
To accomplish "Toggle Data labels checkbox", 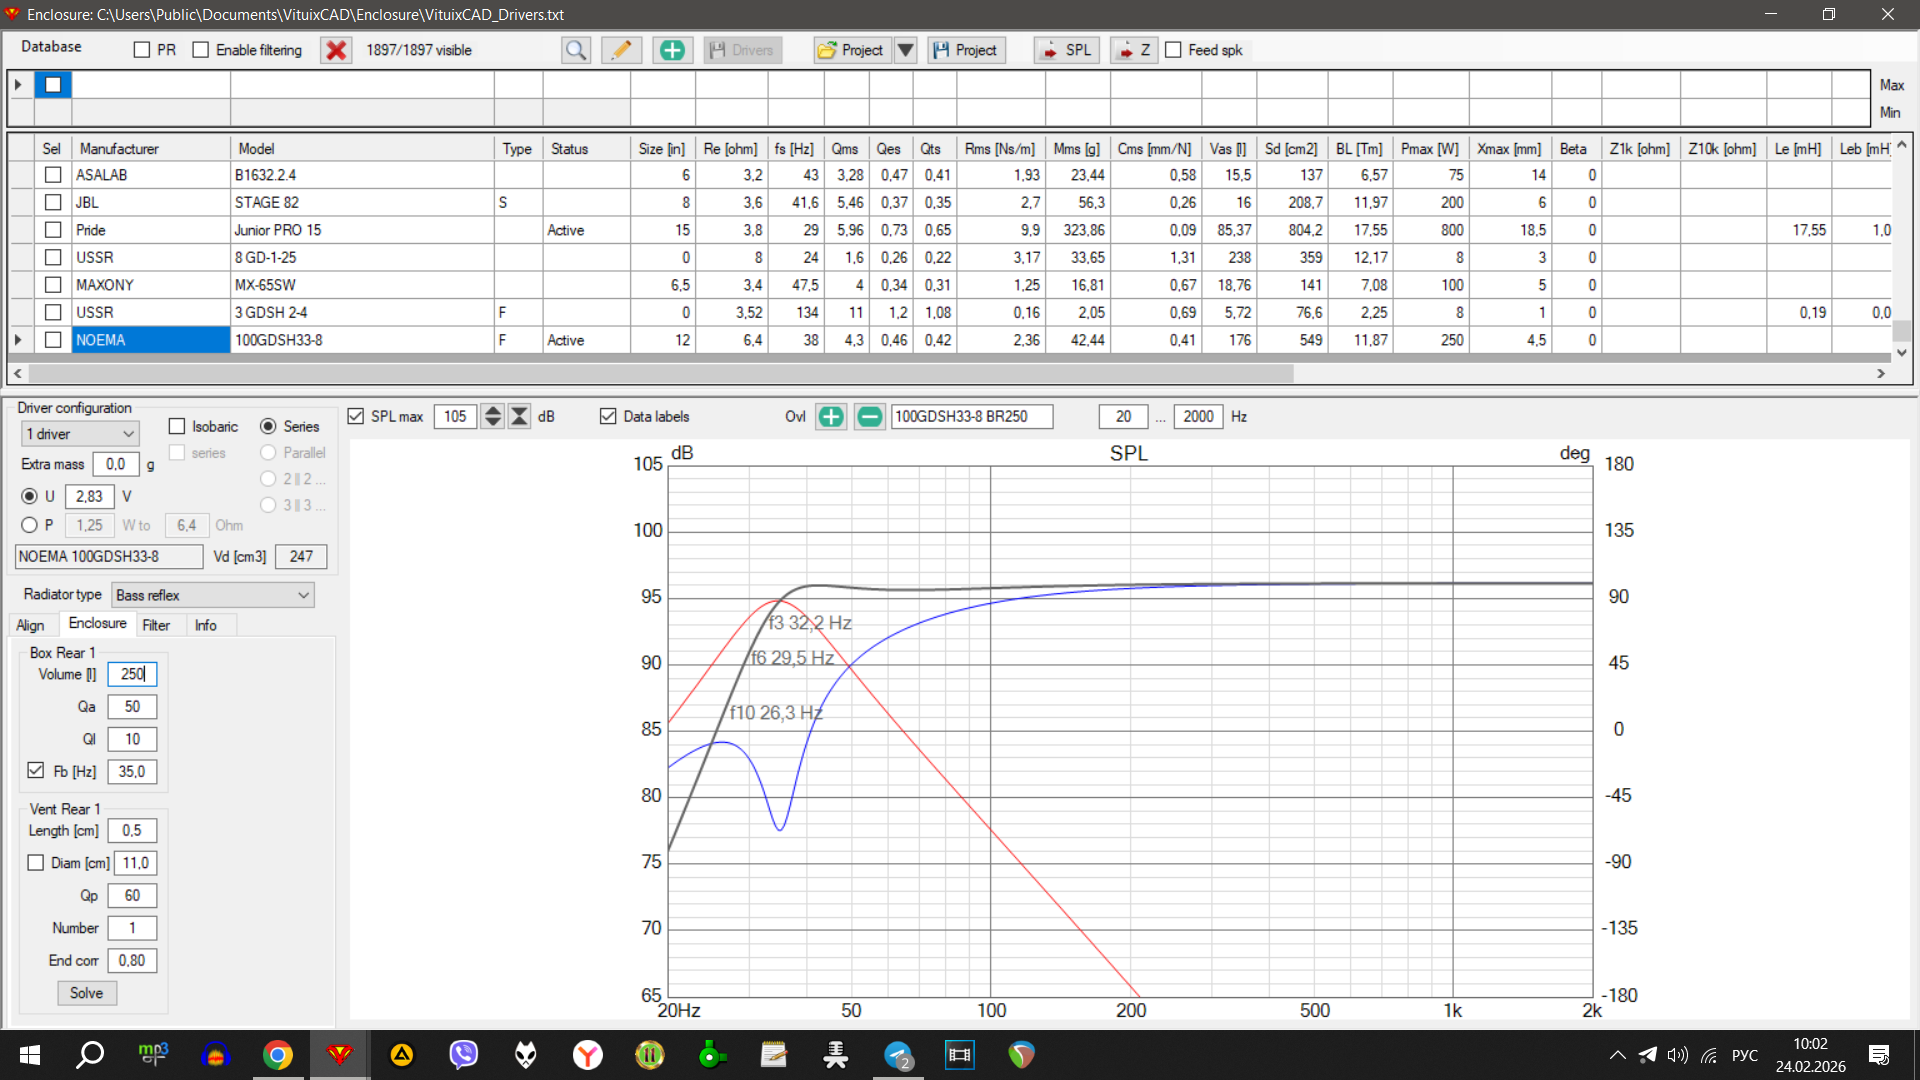I will coord(608,417).
